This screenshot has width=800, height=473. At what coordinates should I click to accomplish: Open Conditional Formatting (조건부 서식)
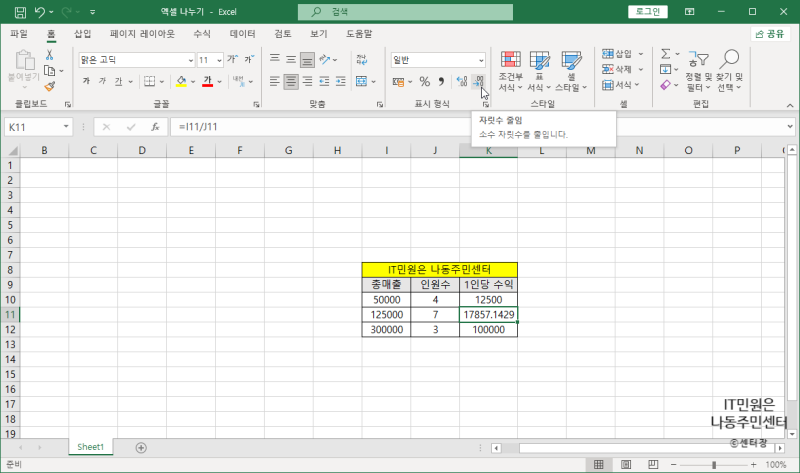(511, 71)
